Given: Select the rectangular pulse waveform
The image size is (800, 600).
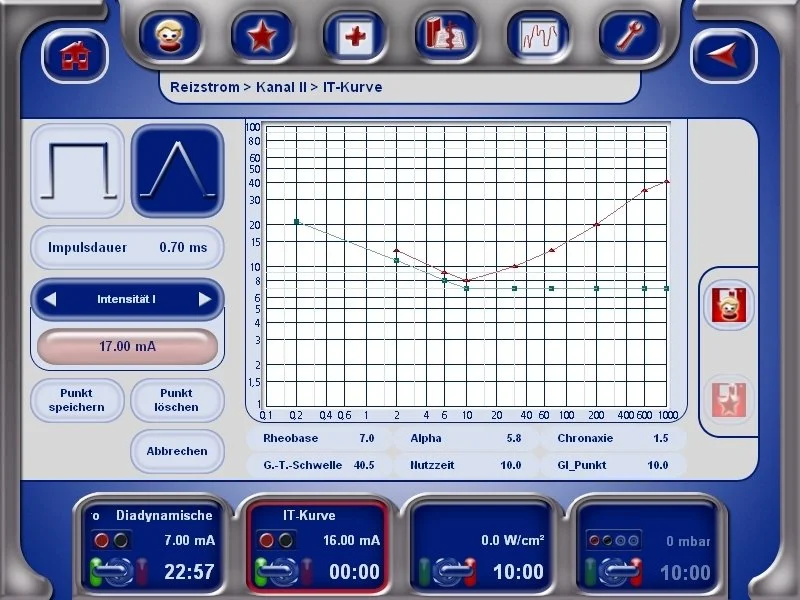Looking at the screenshot, I should click(78, 171).
